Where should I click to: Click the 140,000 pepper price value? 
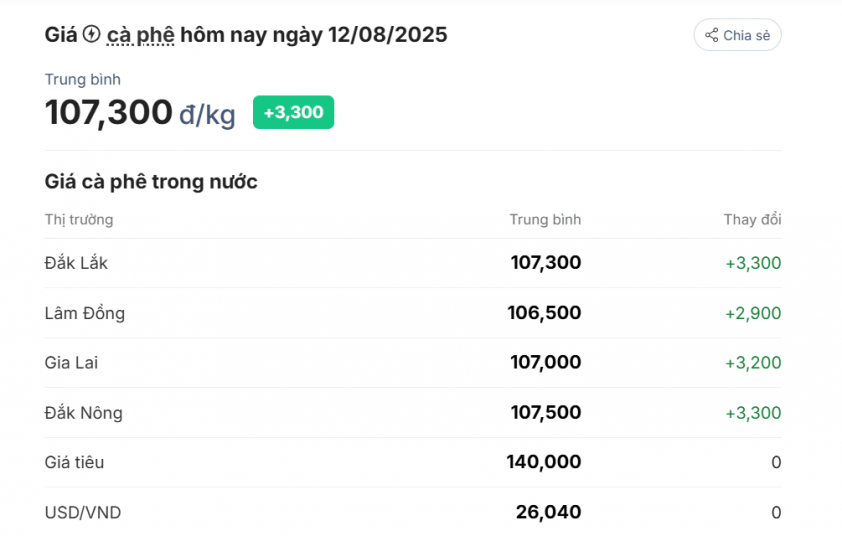544,463
